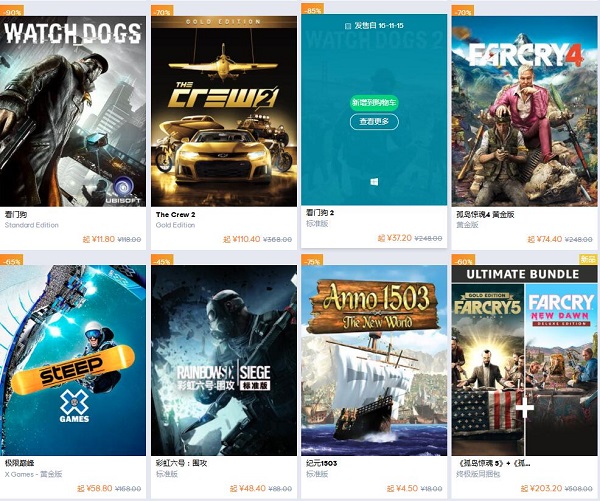Open the Watch Dogs cover art
The width and height of the screenshot is (600, 501).
point(73,111)
